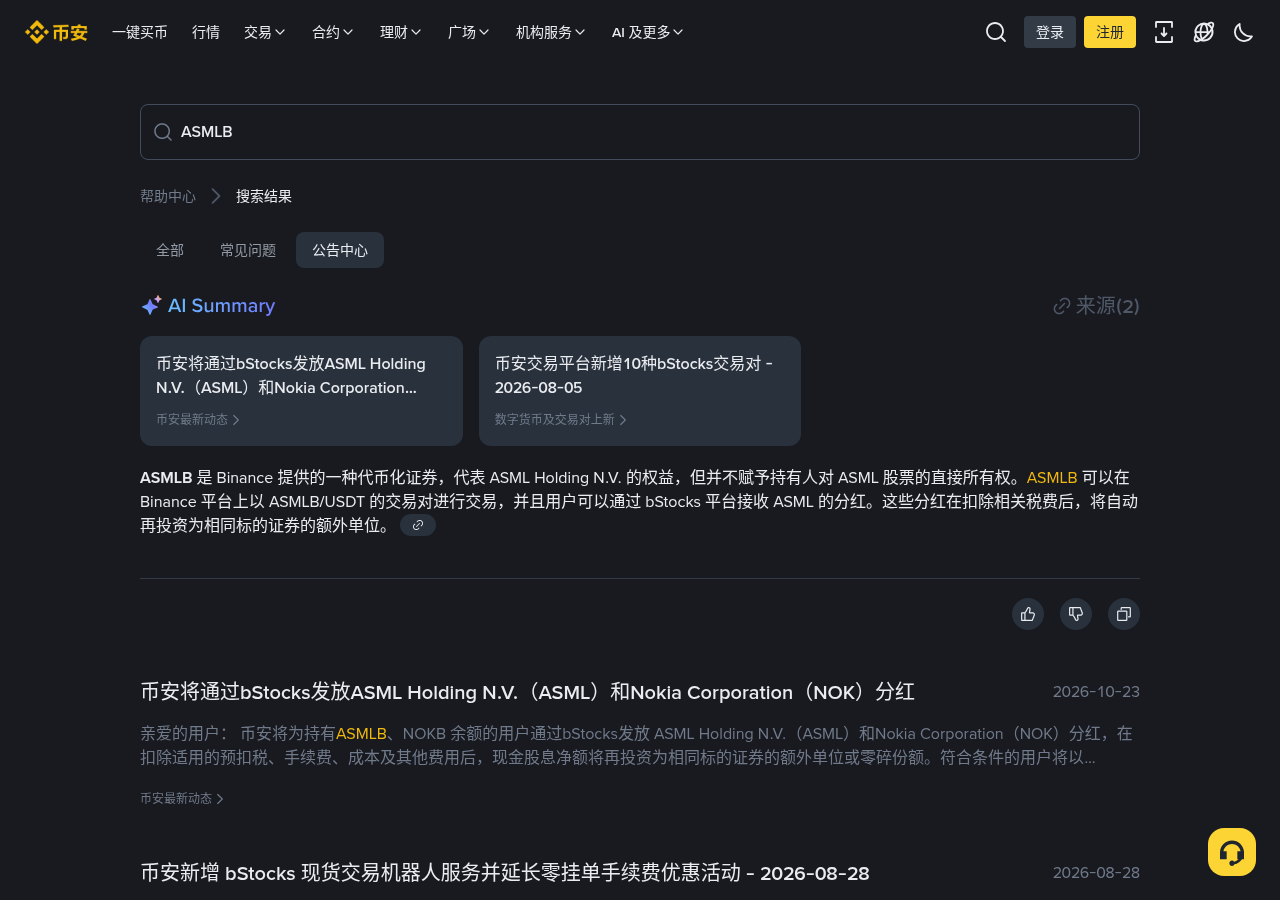
Task: Click the first result's description snippet
Action: pyautogui.click(x=637, y=746)
